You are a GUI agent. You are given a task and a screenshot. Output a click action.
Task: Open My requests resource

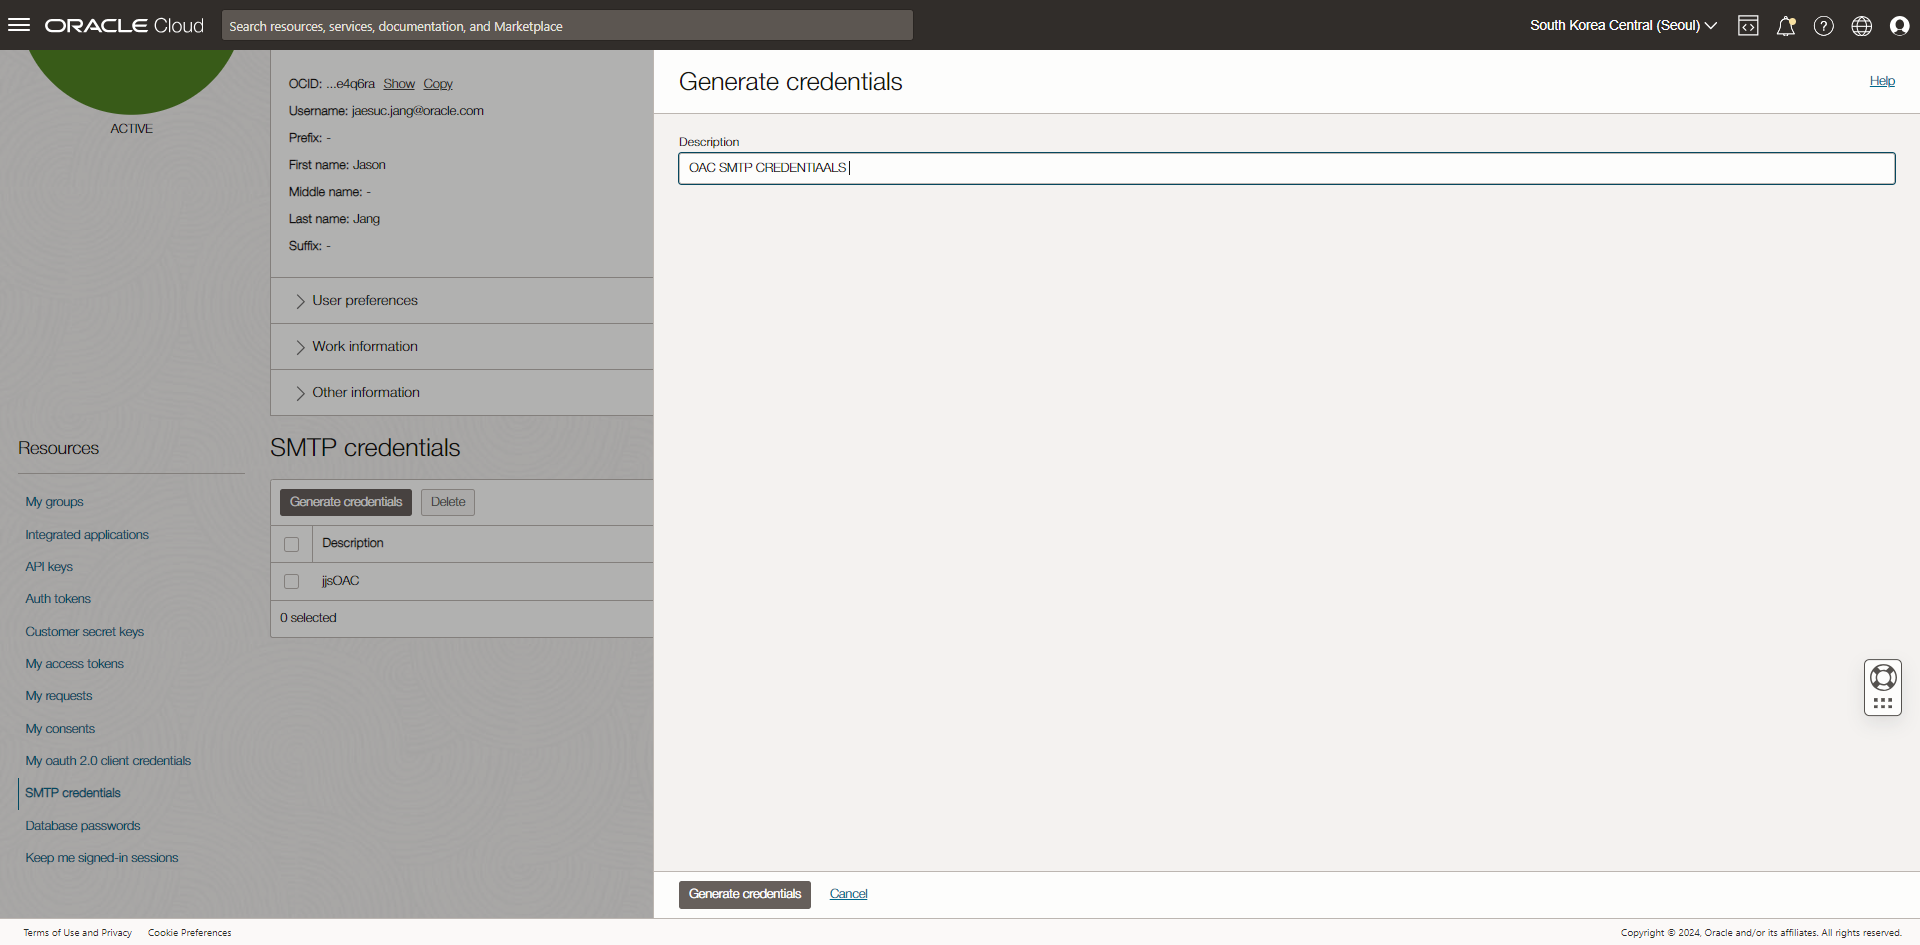(59, 696)
